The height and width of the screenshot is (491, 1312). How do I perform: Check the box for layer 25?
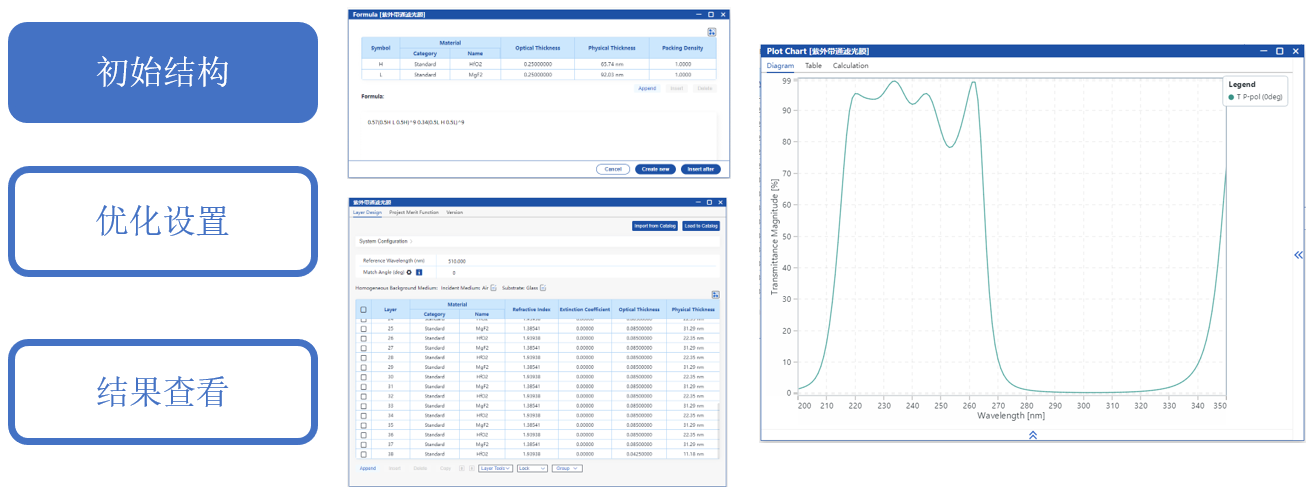click(x=363, y=328)
